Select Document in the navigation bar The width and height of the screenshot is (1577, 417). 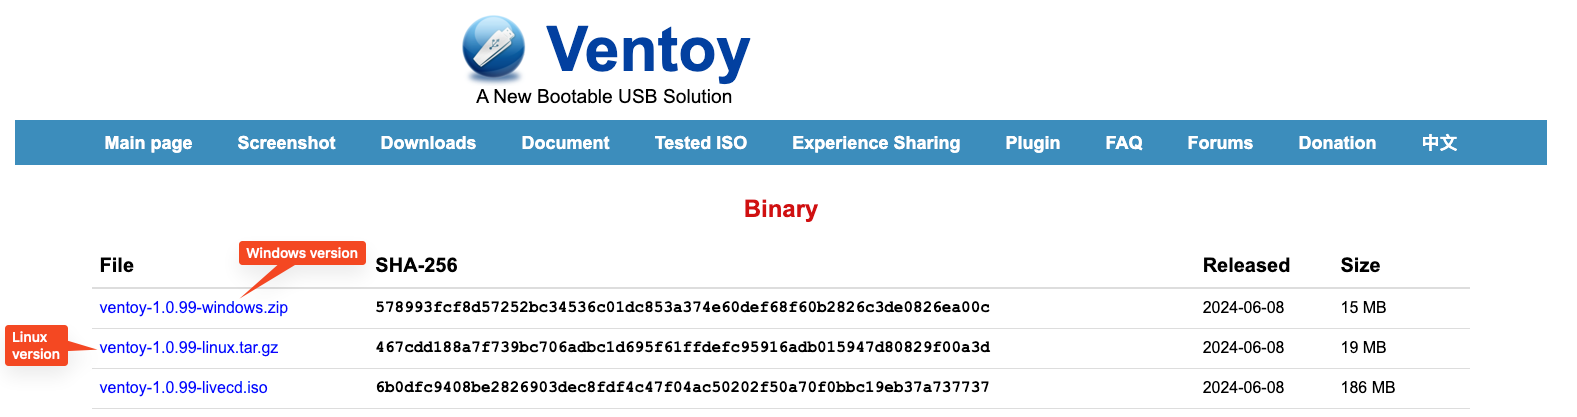click(x=565, y=143)
